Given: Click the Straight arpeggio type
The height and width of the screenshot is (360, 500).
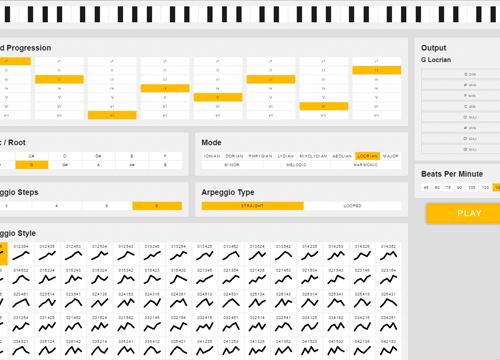Looking at the screenshot, I should click(253, 206).
